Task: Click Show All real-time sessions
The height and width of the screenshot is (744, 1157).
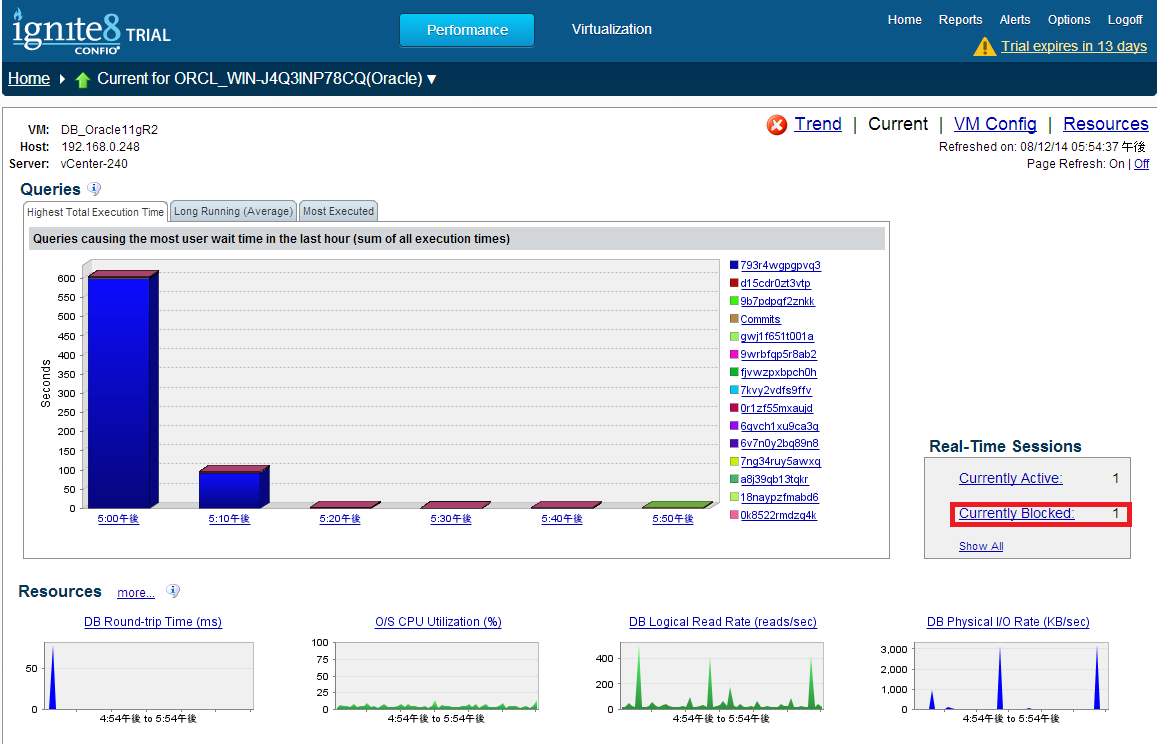Action: [981, 546]
